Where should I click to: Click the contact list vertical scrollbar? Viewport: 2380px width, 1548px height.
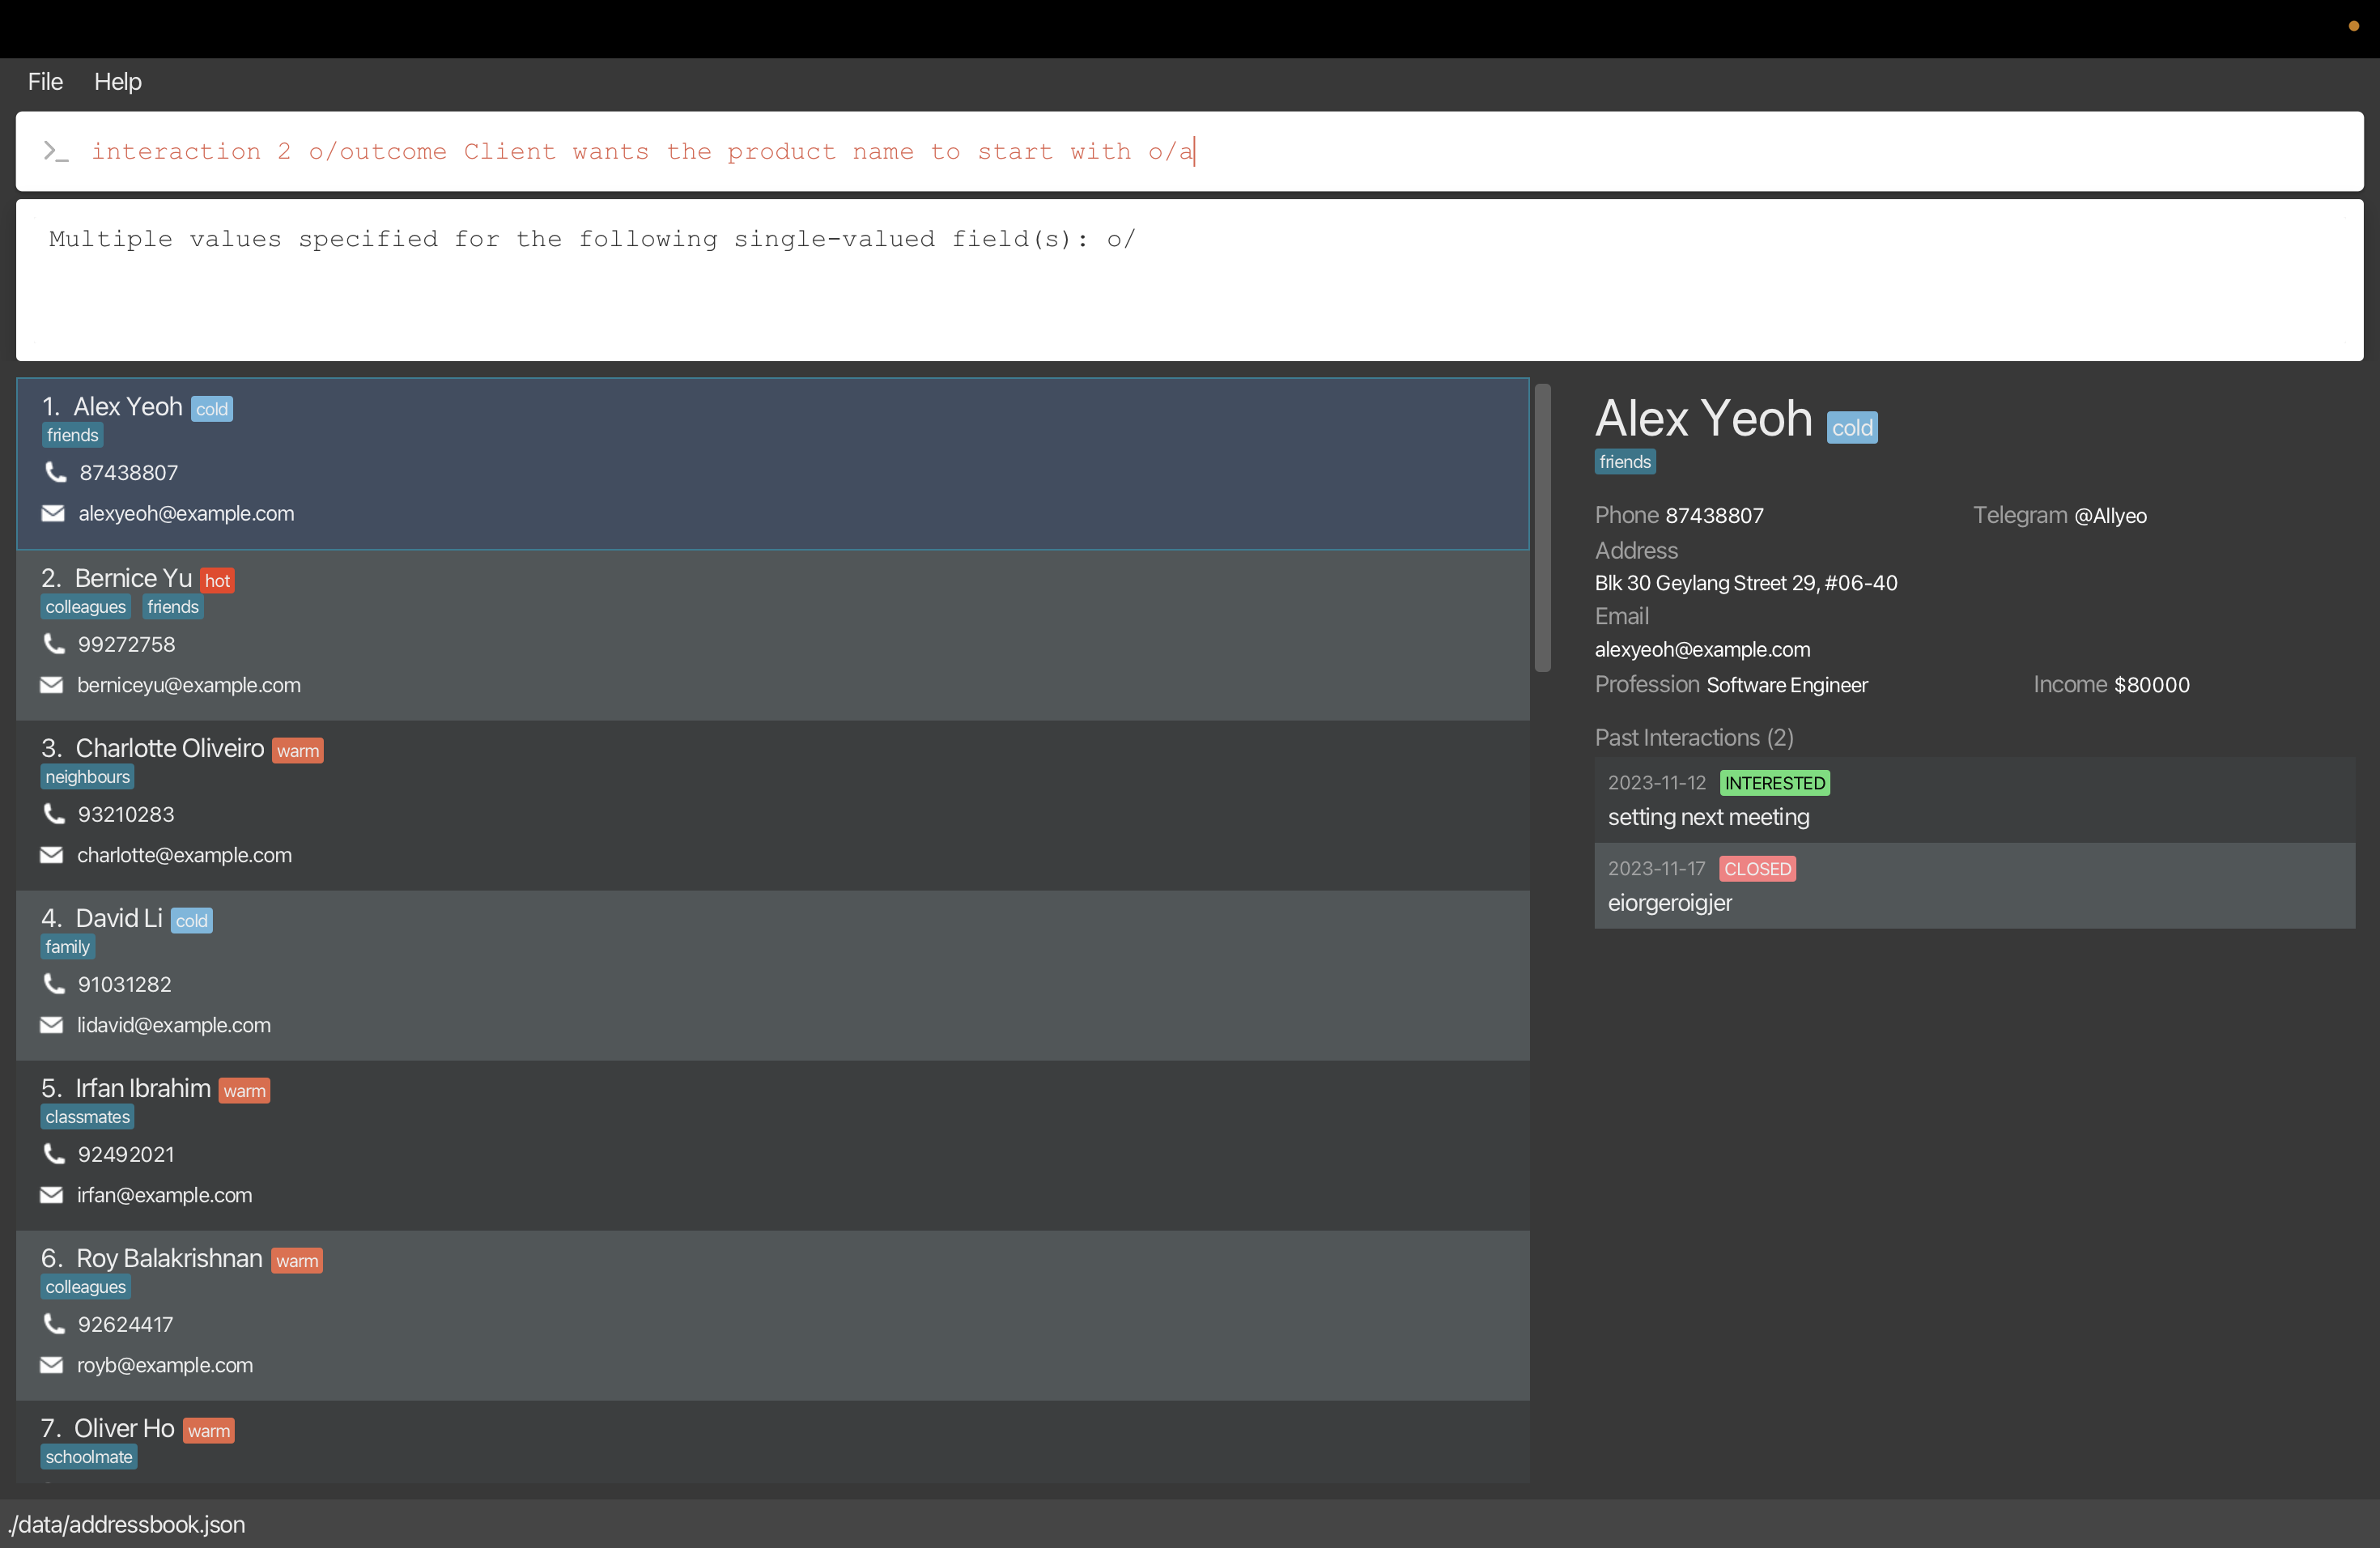[x=1543, y=528]
